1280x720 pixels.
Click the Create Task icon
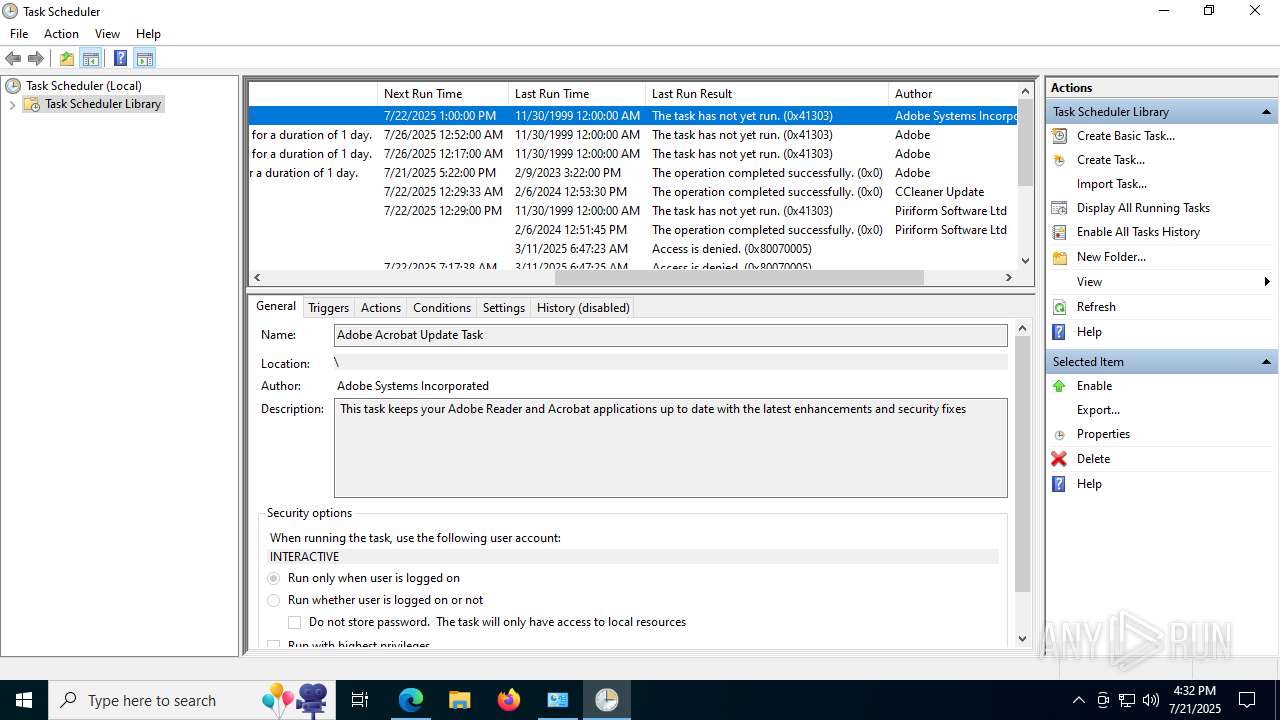[x=1059, y=160]
